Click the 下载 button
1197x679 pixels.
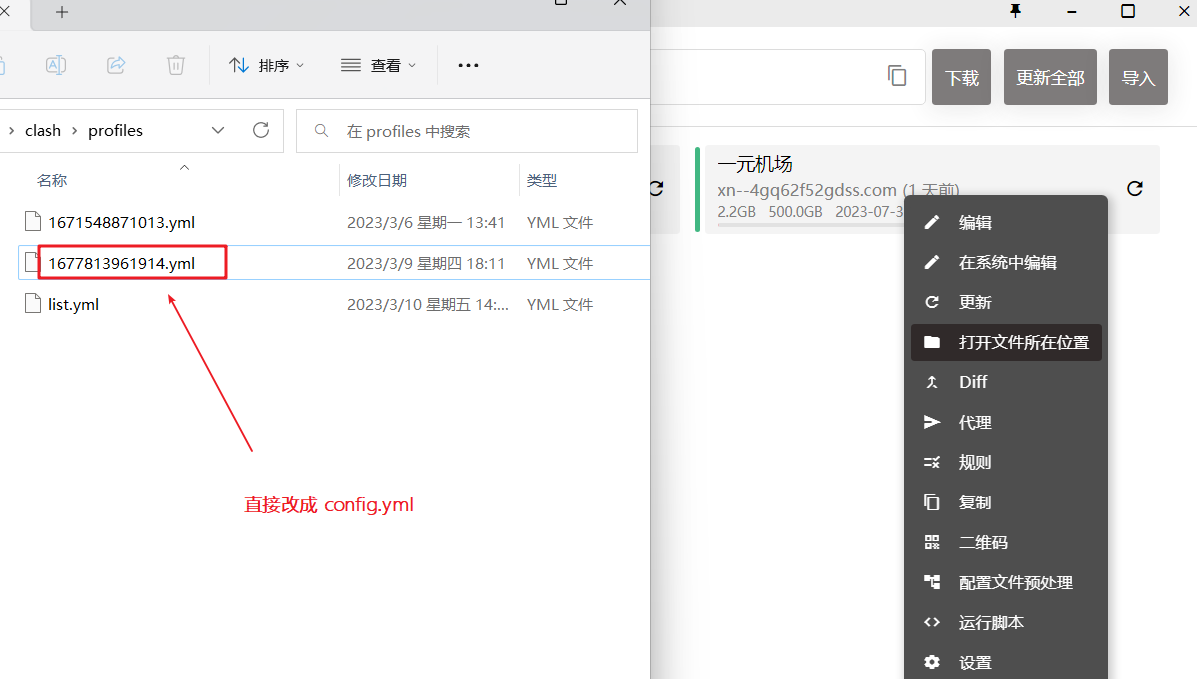(x=961, y=77)
